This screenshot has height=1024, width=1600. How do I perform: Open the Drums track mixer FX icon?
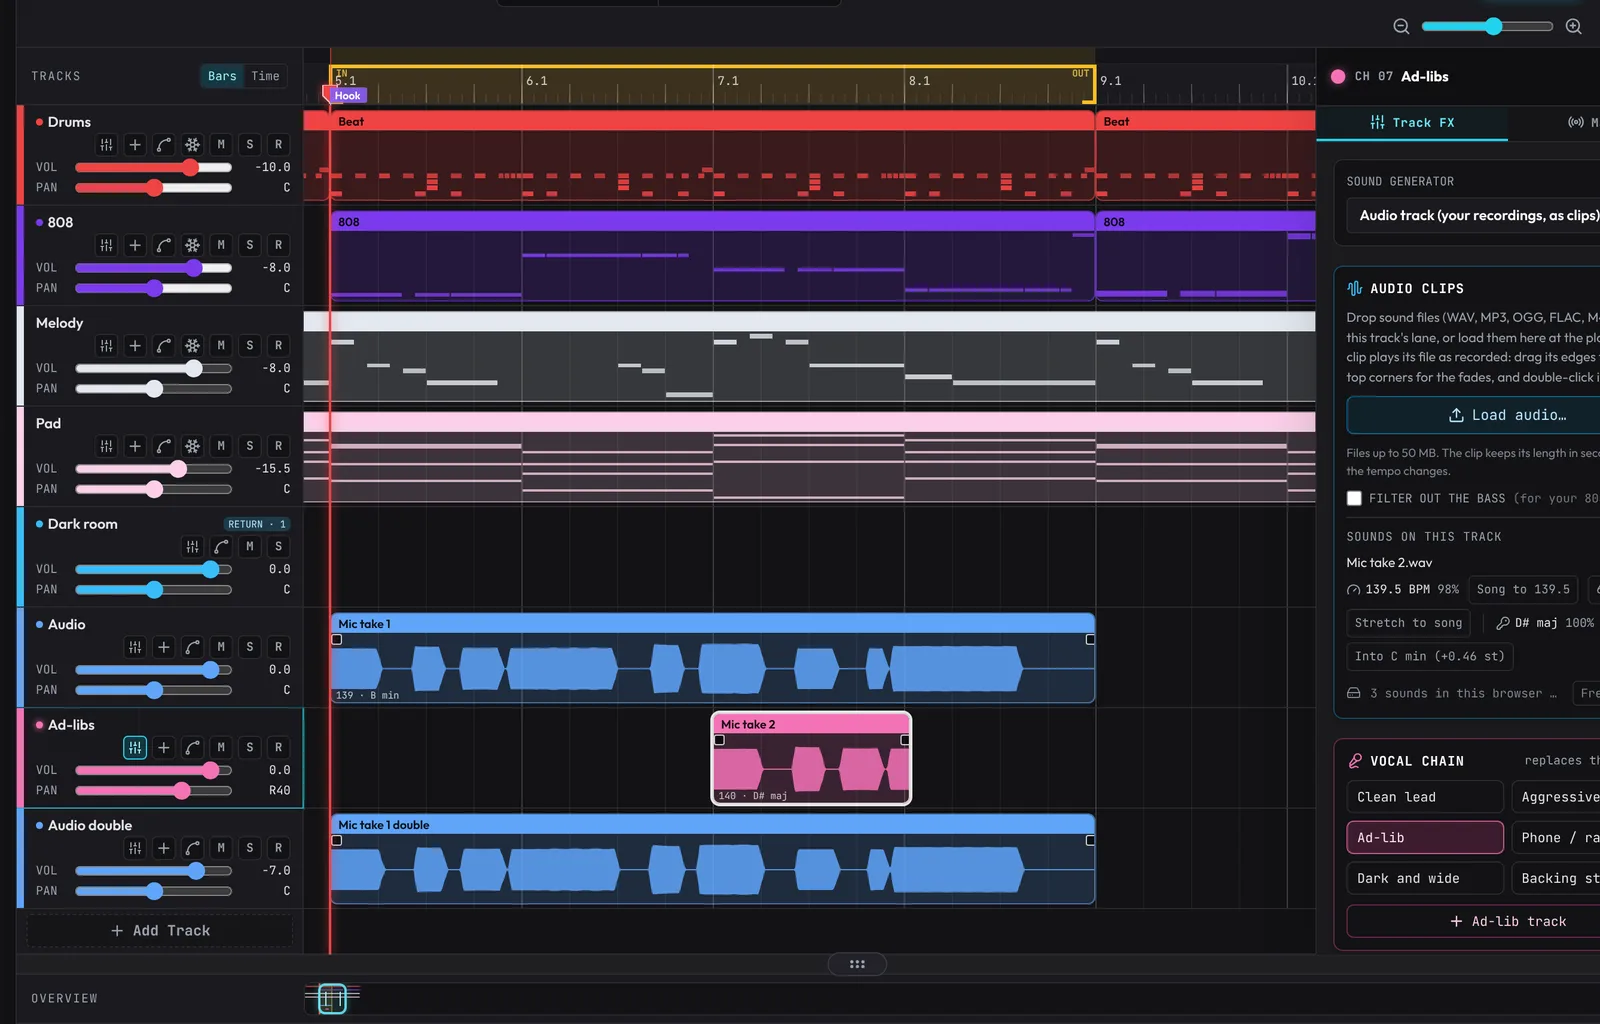click(x=107, y=145)
